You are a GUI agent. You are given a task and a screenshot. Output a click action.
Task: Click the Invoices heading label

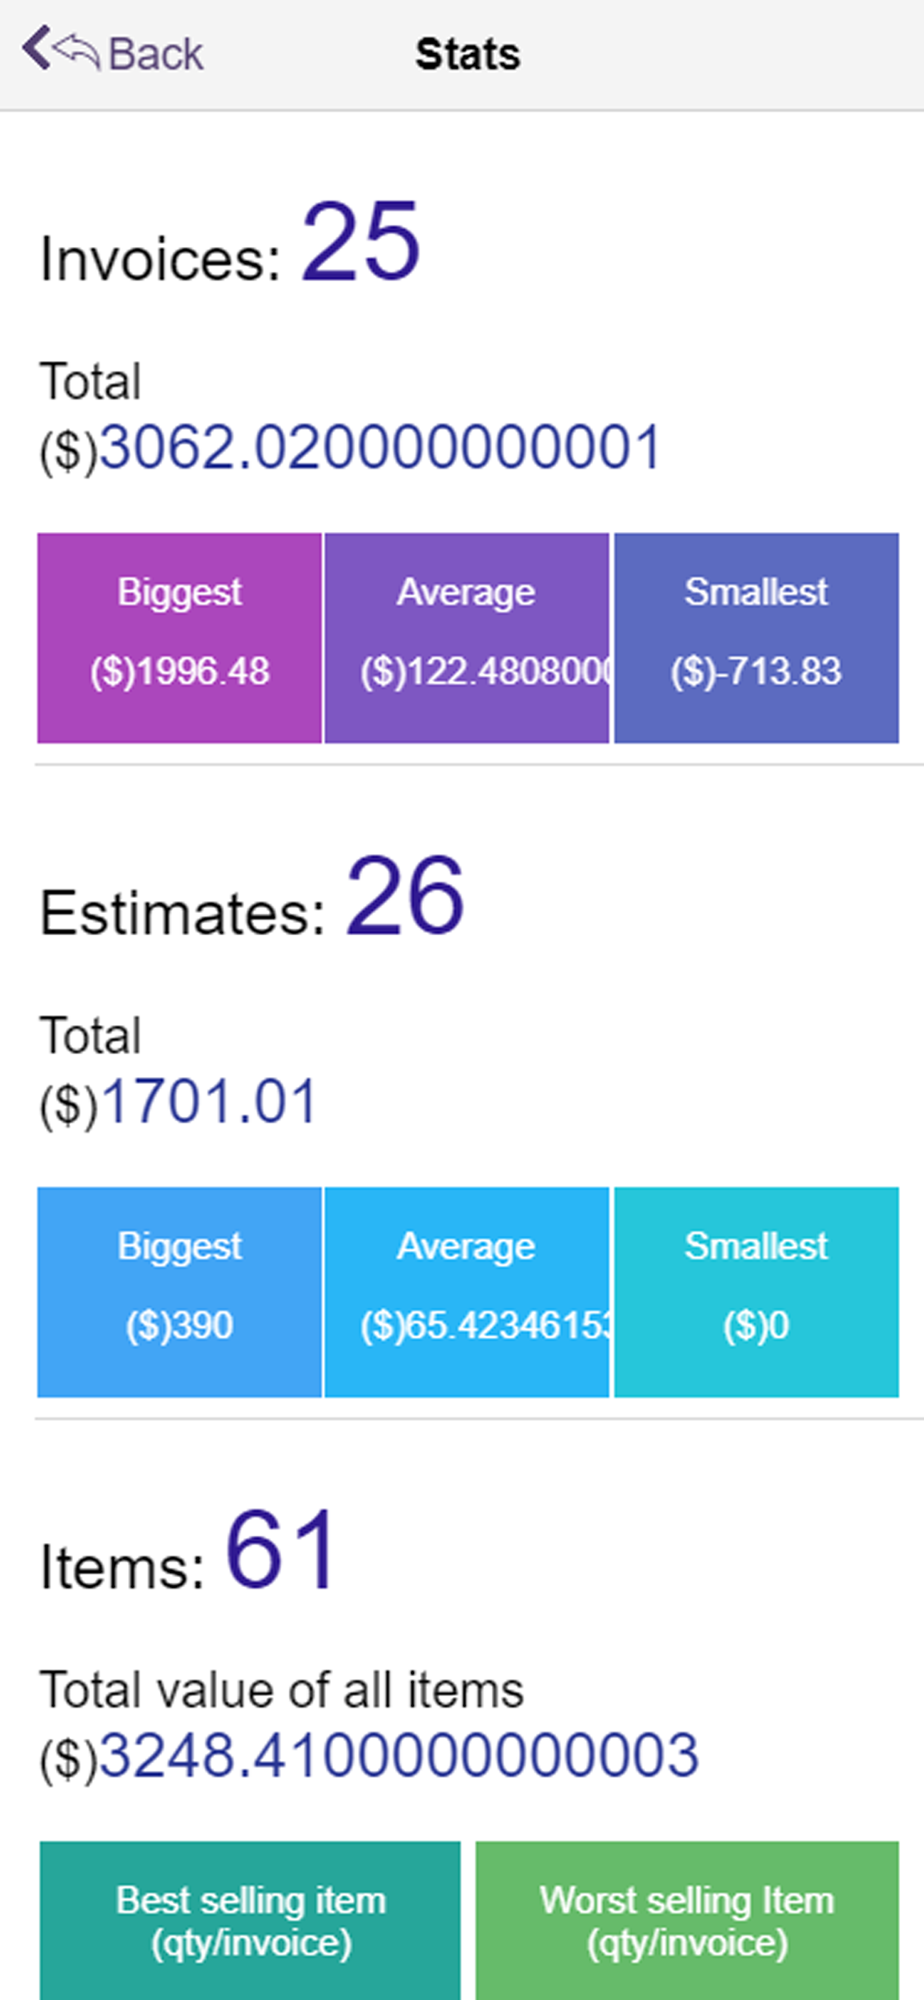161,260
